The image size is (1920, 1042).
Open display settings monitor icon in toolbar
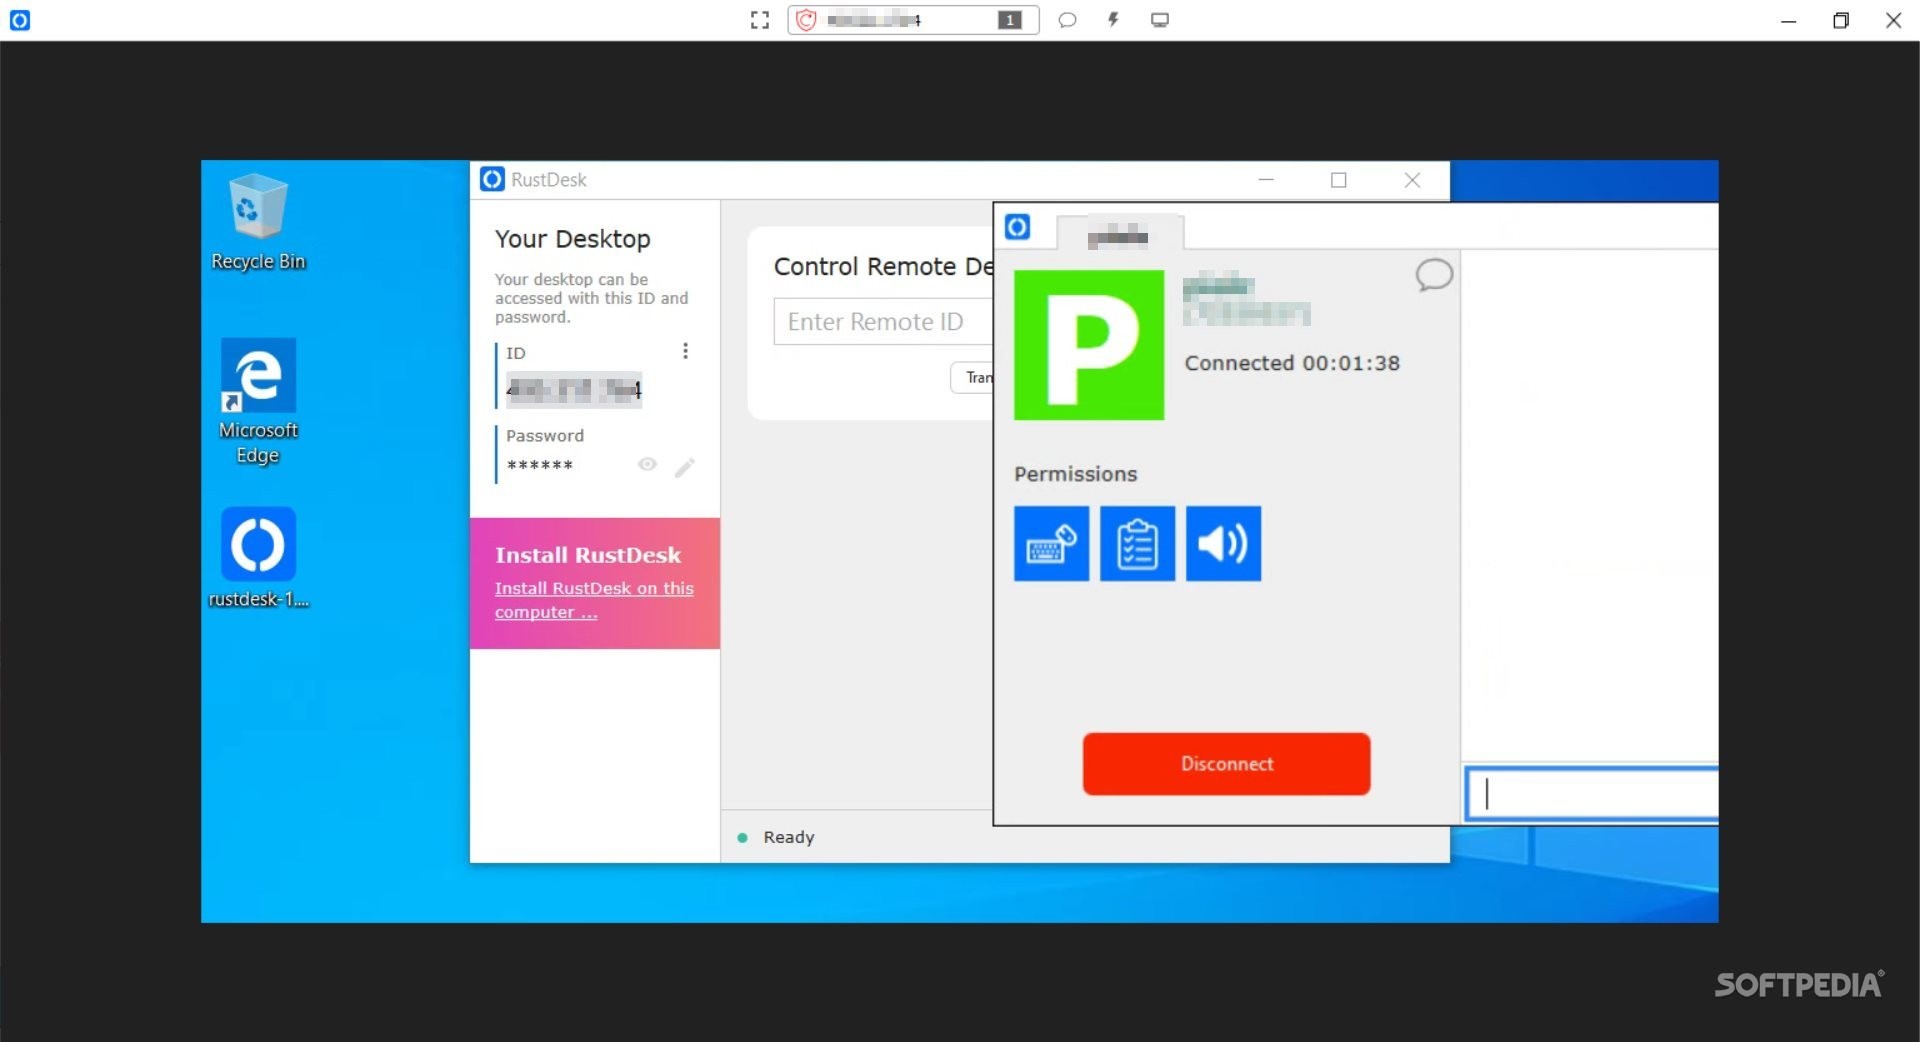point(1160,20)
